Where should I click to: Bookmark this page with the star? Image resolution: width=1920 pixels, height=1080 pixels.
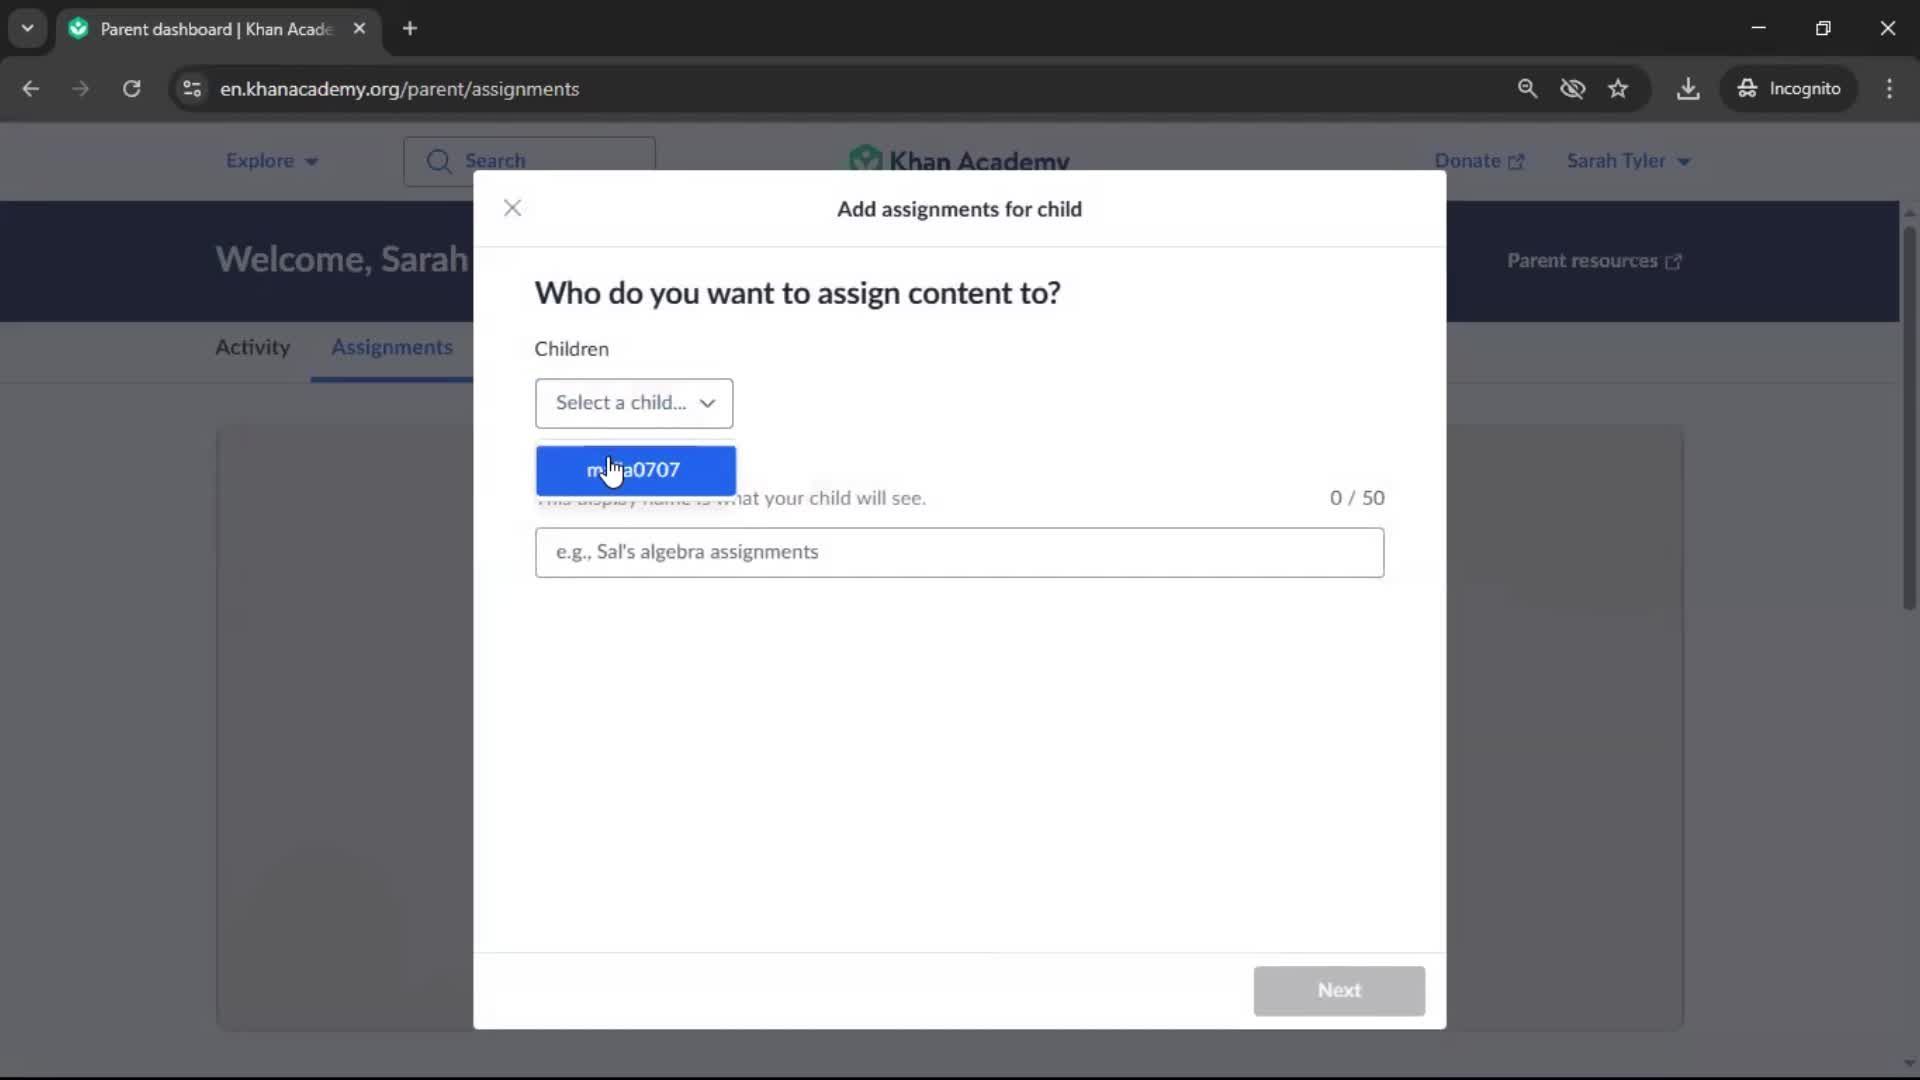pyautogui.click(x=1618, y=88)
